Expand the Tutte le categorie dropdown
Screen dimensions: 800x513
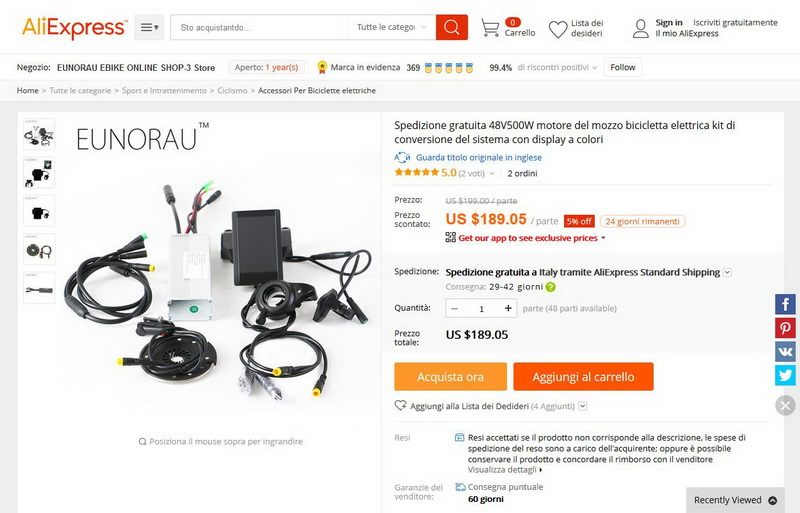(391, 27)
